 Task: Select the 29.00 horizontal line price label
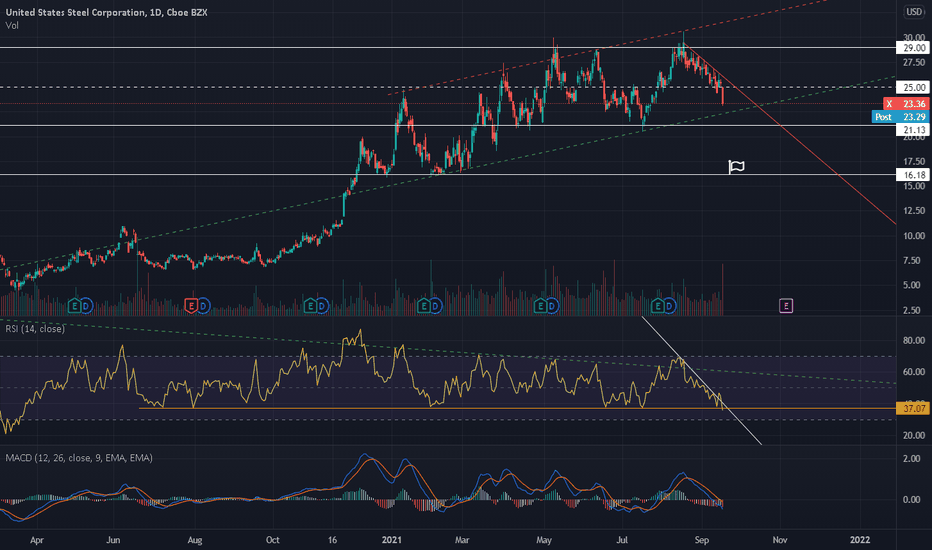pyautogui.click(x=913, y=48)
